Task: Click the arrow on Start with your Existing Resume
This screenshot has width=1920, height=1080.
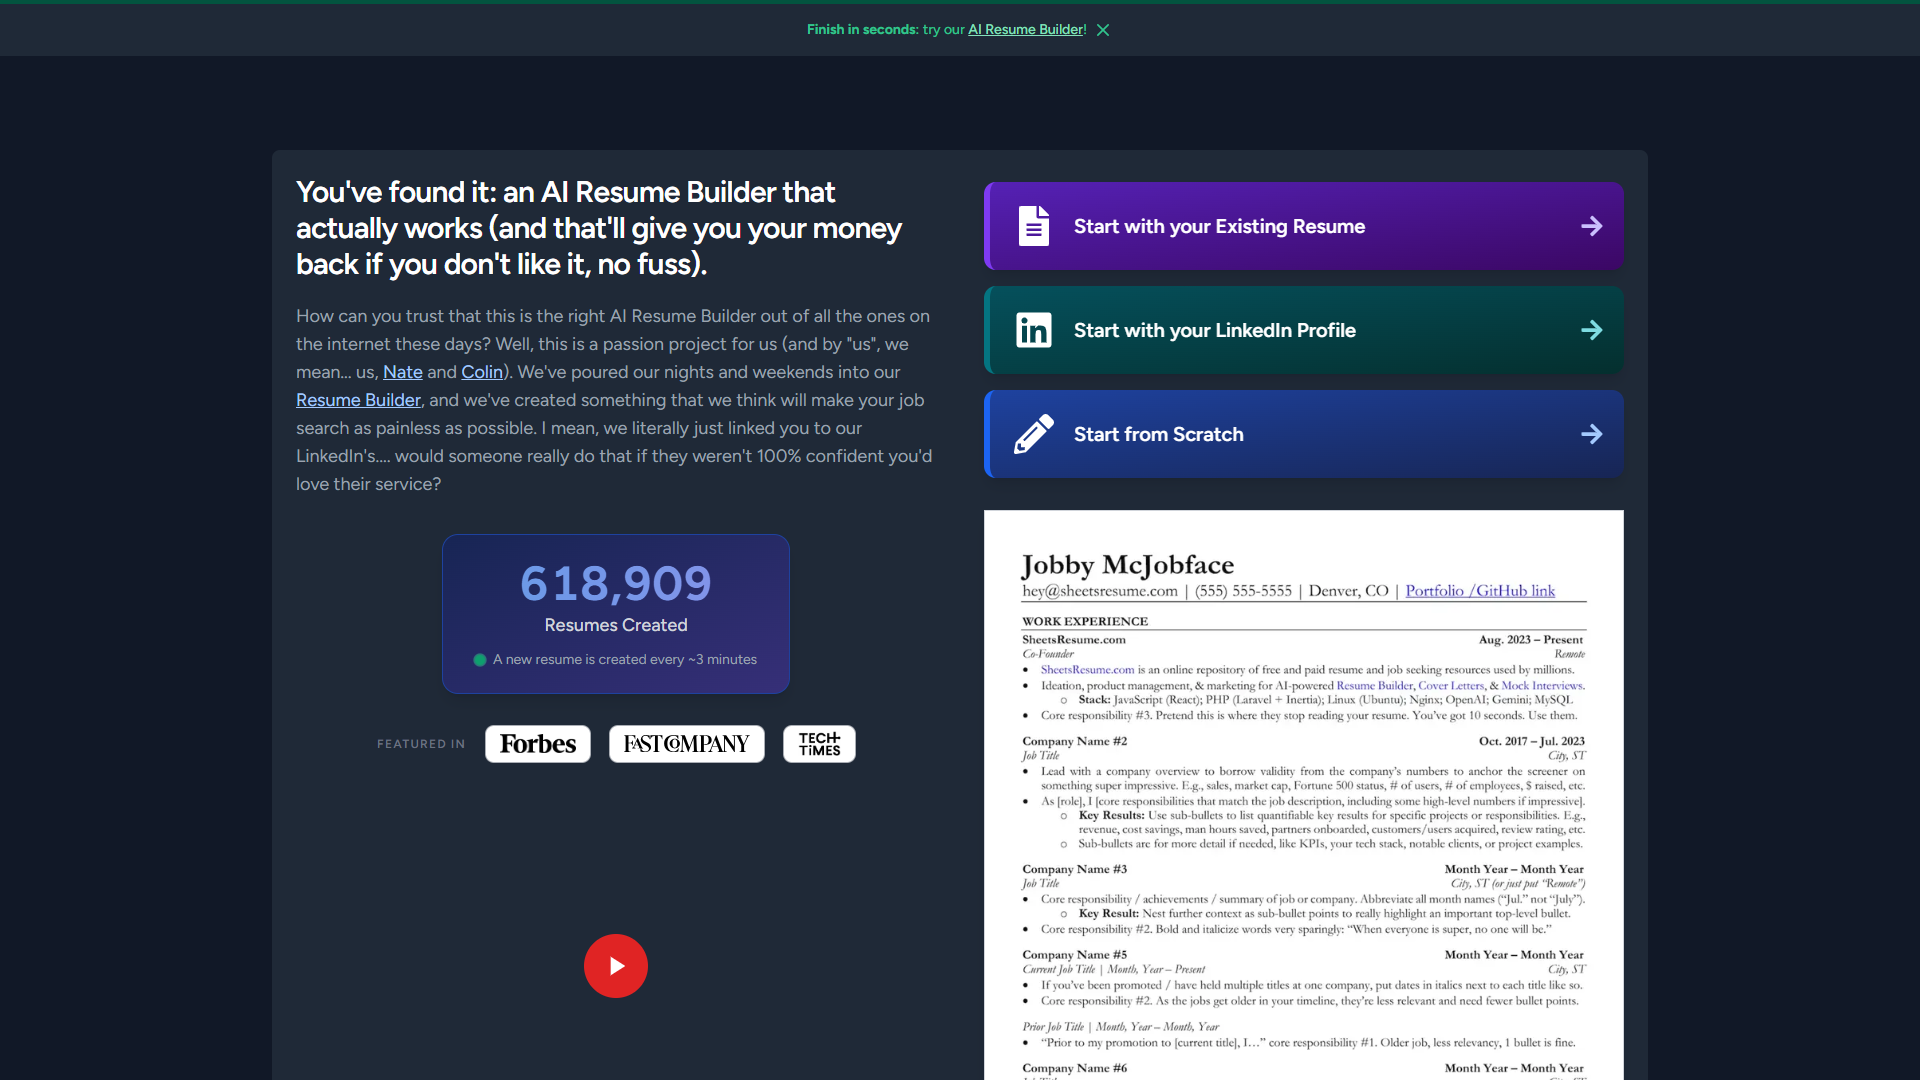Action: pos(1592,226)
